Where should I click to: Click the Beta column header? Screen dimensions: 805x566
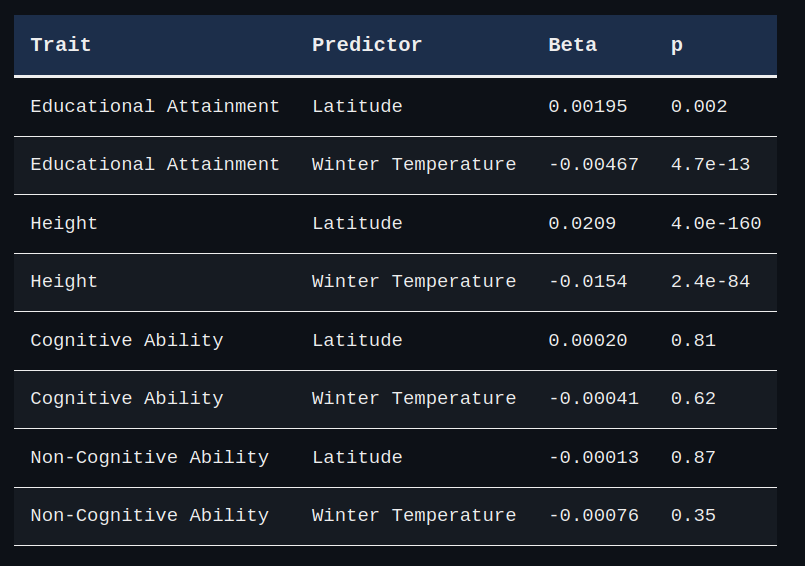coord(572,45)
